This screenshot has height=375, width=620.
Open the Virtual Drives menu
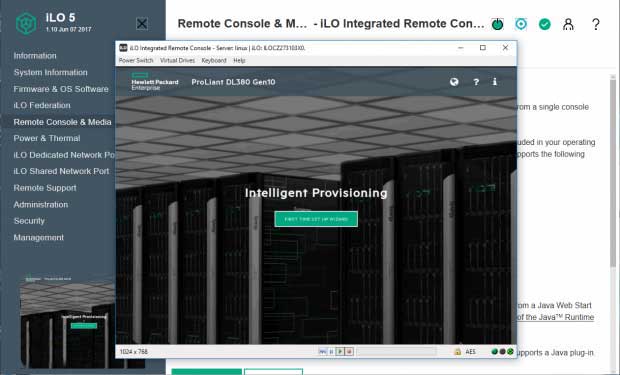coord(178,61)
